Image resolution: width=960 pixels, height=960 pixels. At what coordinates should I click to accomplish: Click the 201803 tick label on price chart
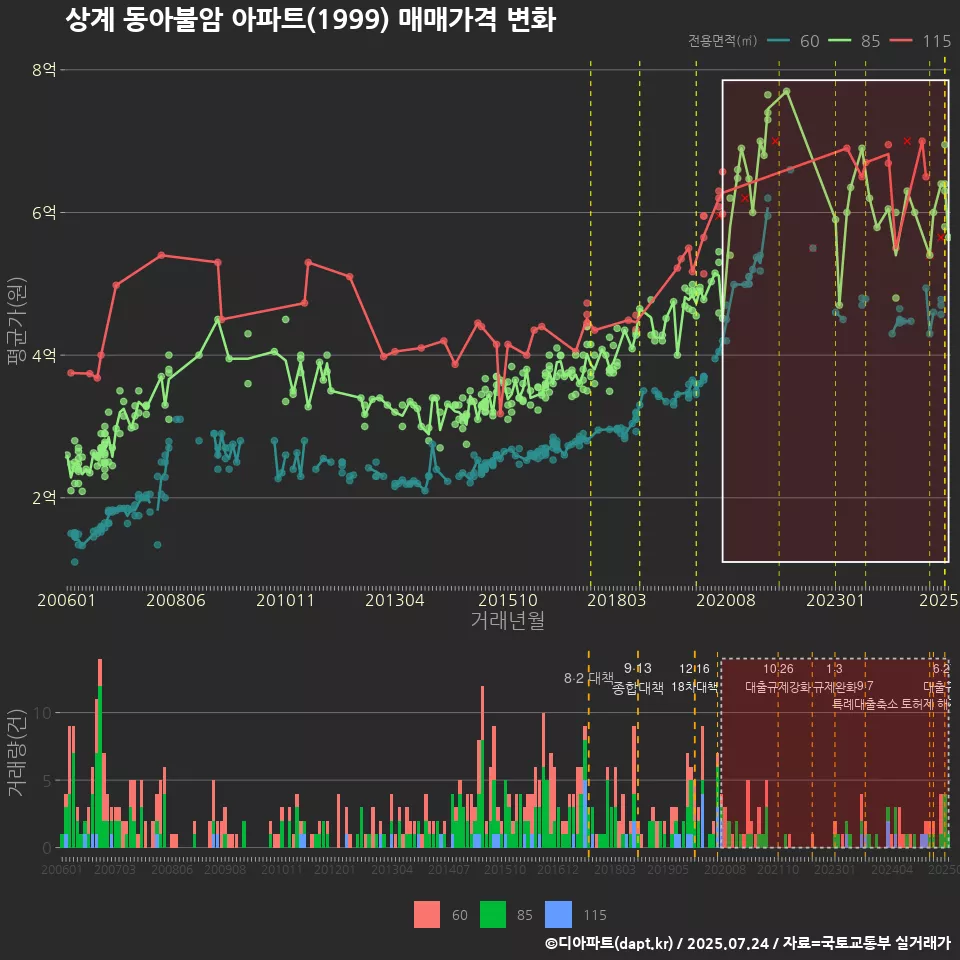pos(617,600)
